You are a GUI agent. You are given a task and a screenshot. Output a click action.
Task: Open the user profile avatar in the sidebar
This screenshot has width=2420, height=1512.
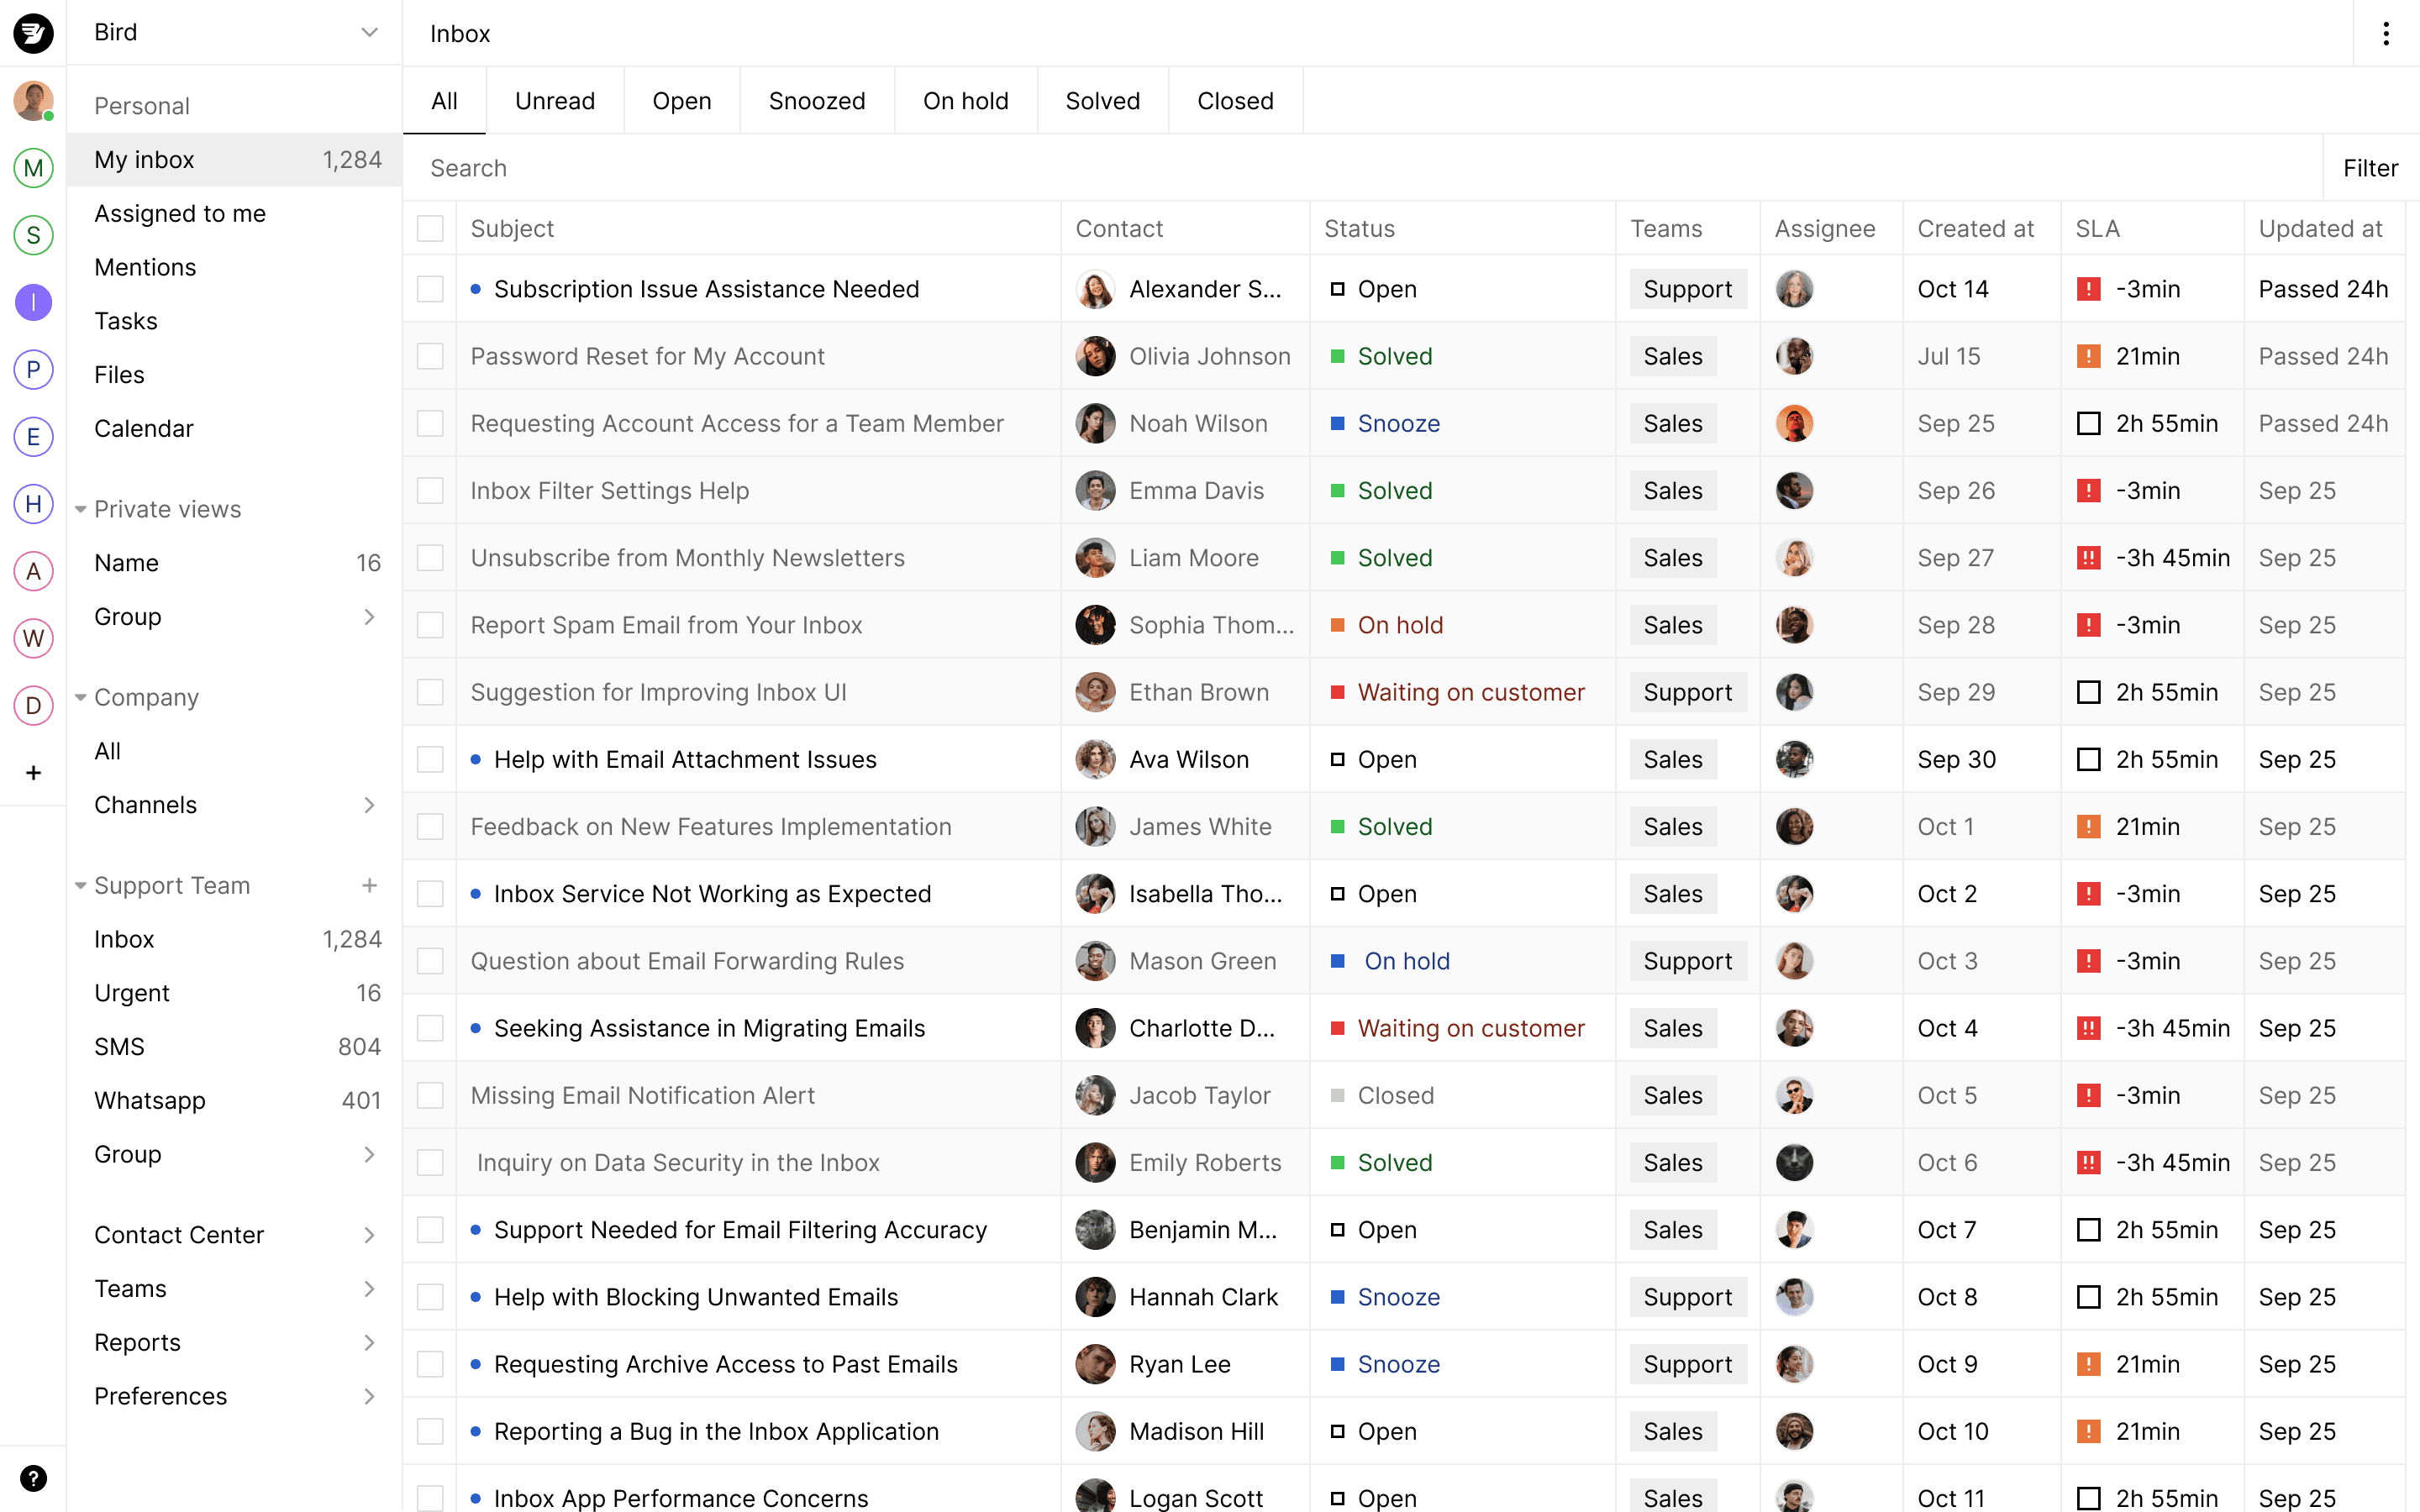[33, 101]
